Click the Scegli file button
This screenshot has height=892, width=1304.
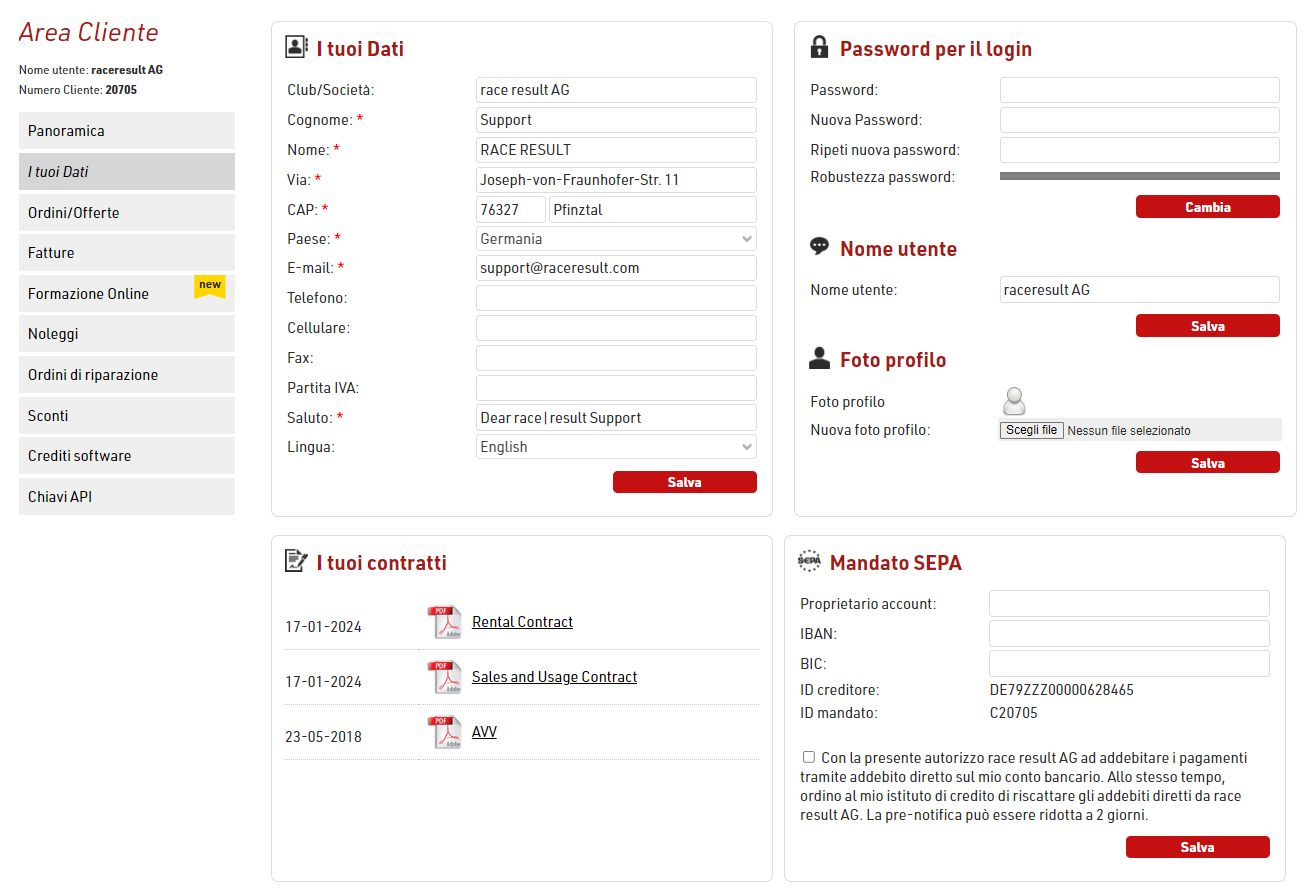tap(1032, 430)
